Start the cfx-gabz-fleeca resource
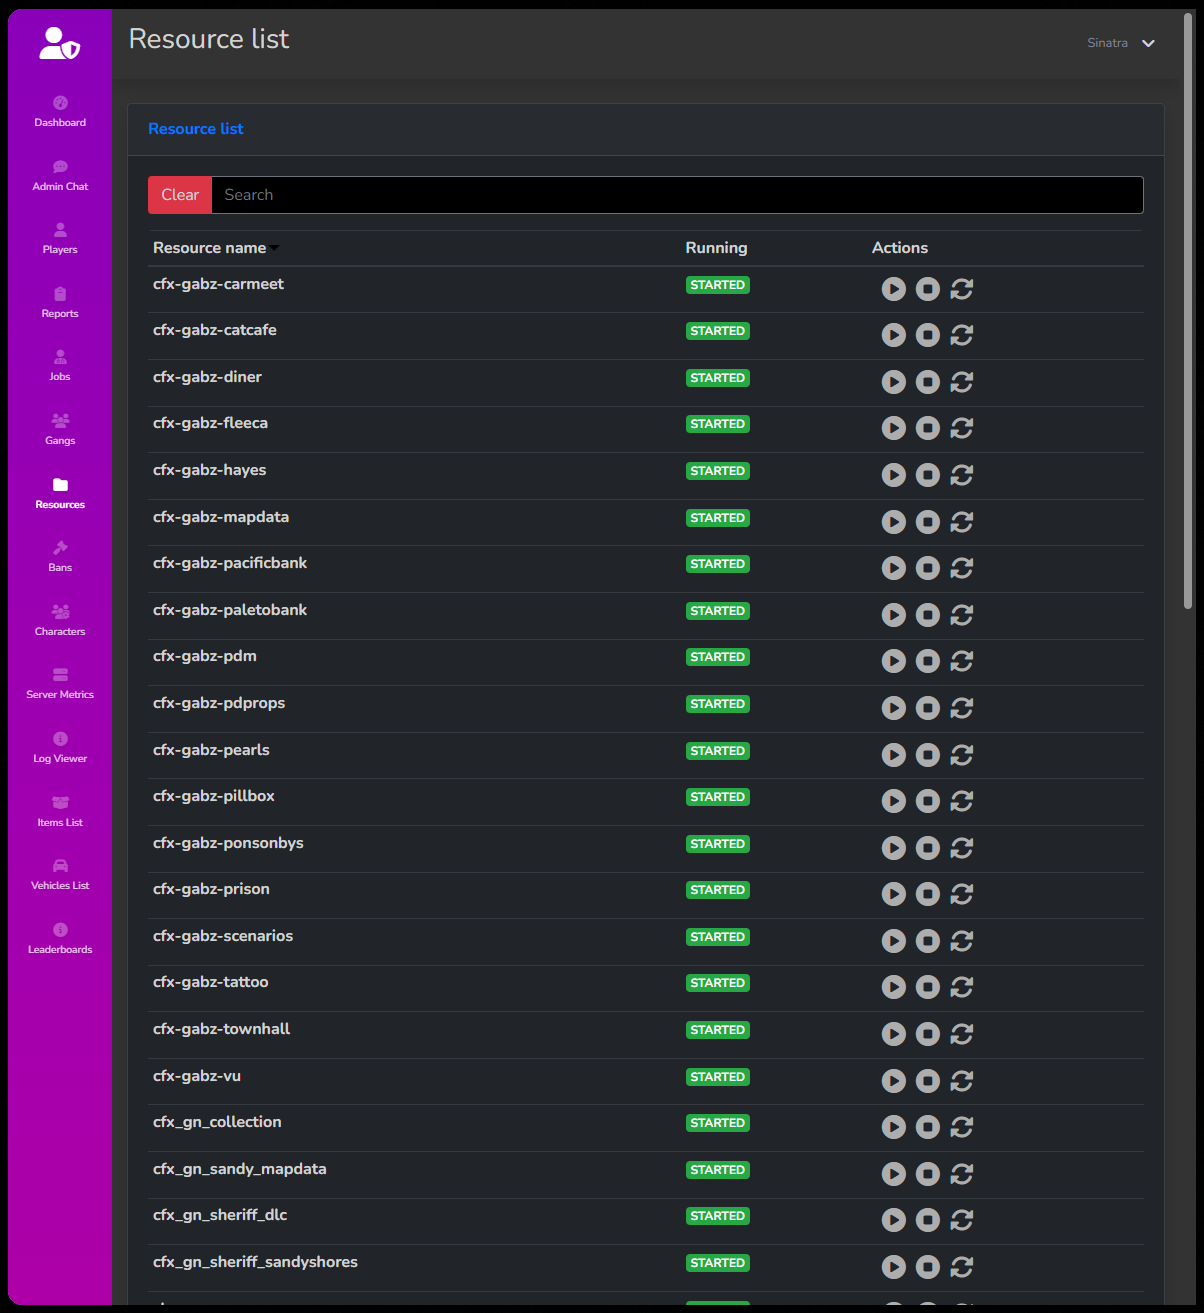The height and width of the screenshot is (1313, 1204). (x=894, y=428)
